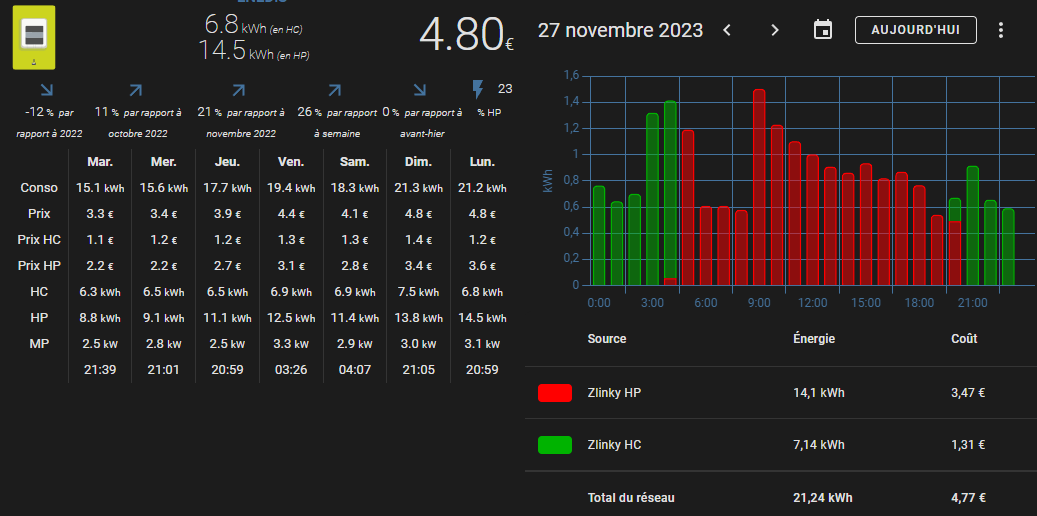Click the lightning bolt % HP icon
This screenshot has height=516, width=1037.
pos(478,89)
